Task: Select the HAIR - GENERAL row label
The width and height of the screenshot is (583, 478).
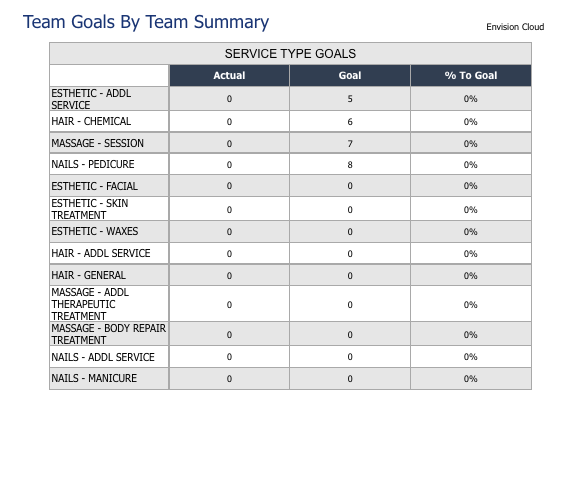Action: tap(88, 275)
